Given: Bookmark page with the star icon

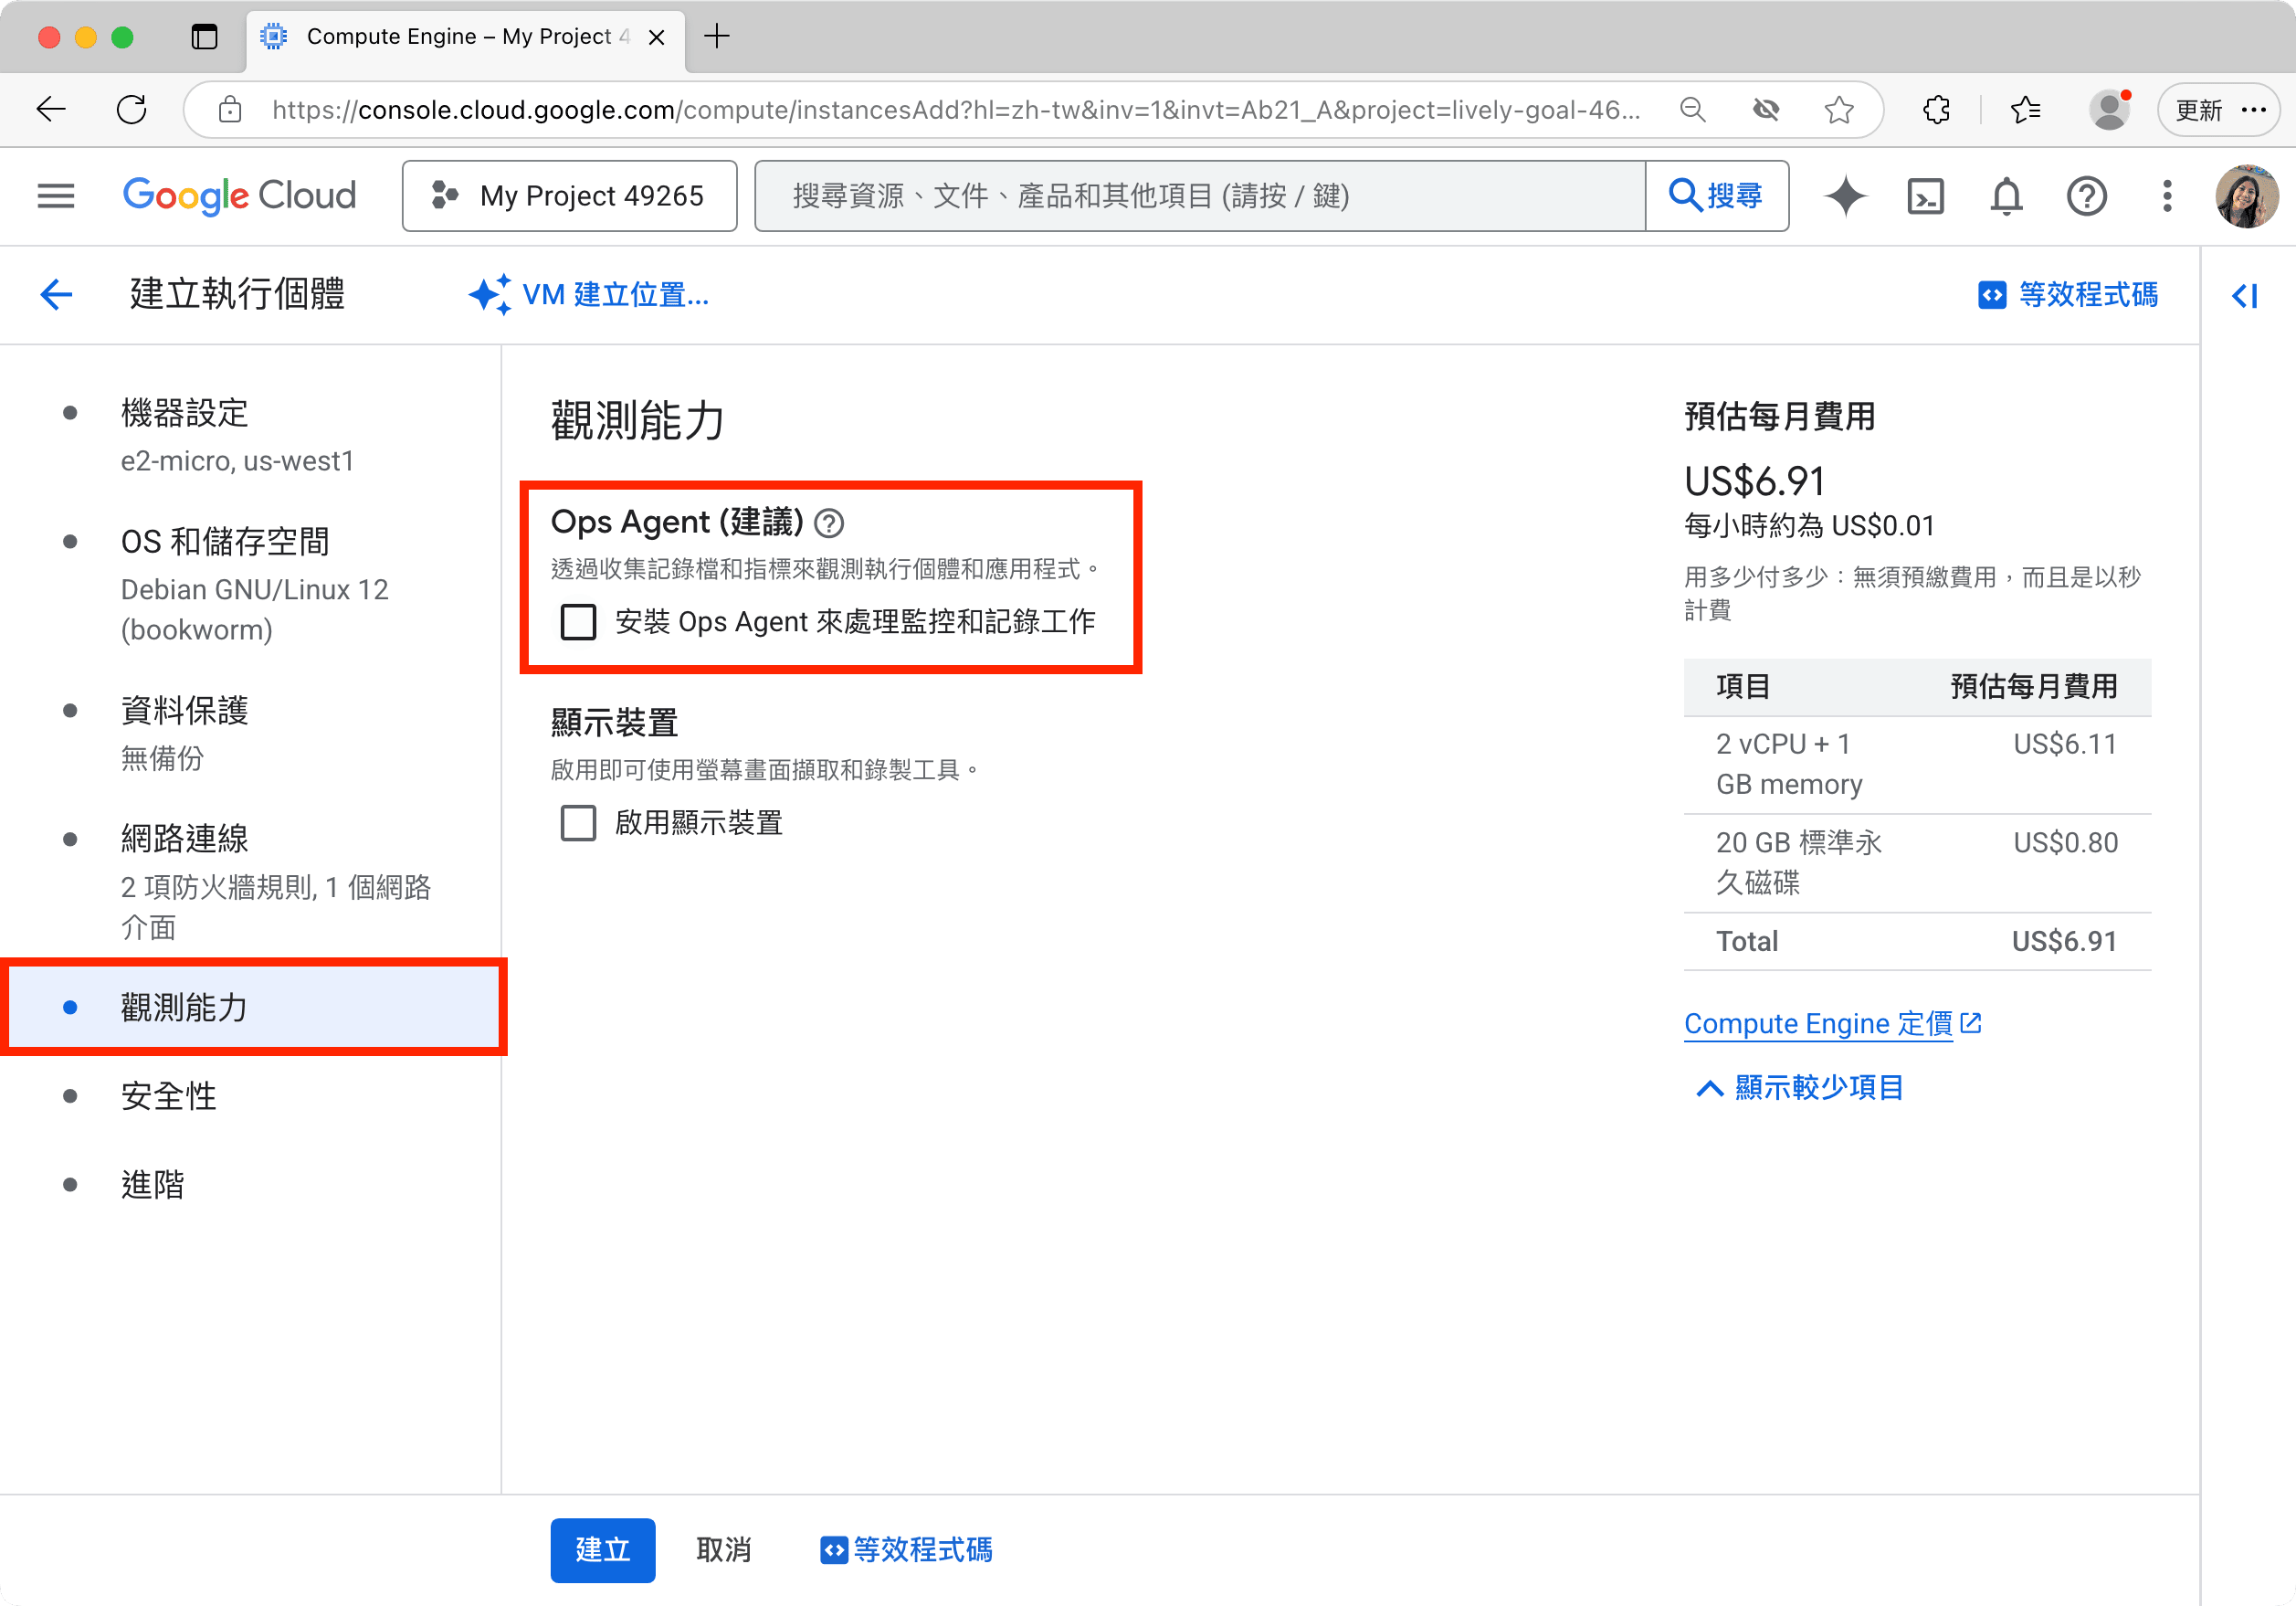Looking at the screenshot, I should [x=1839, y=109].
